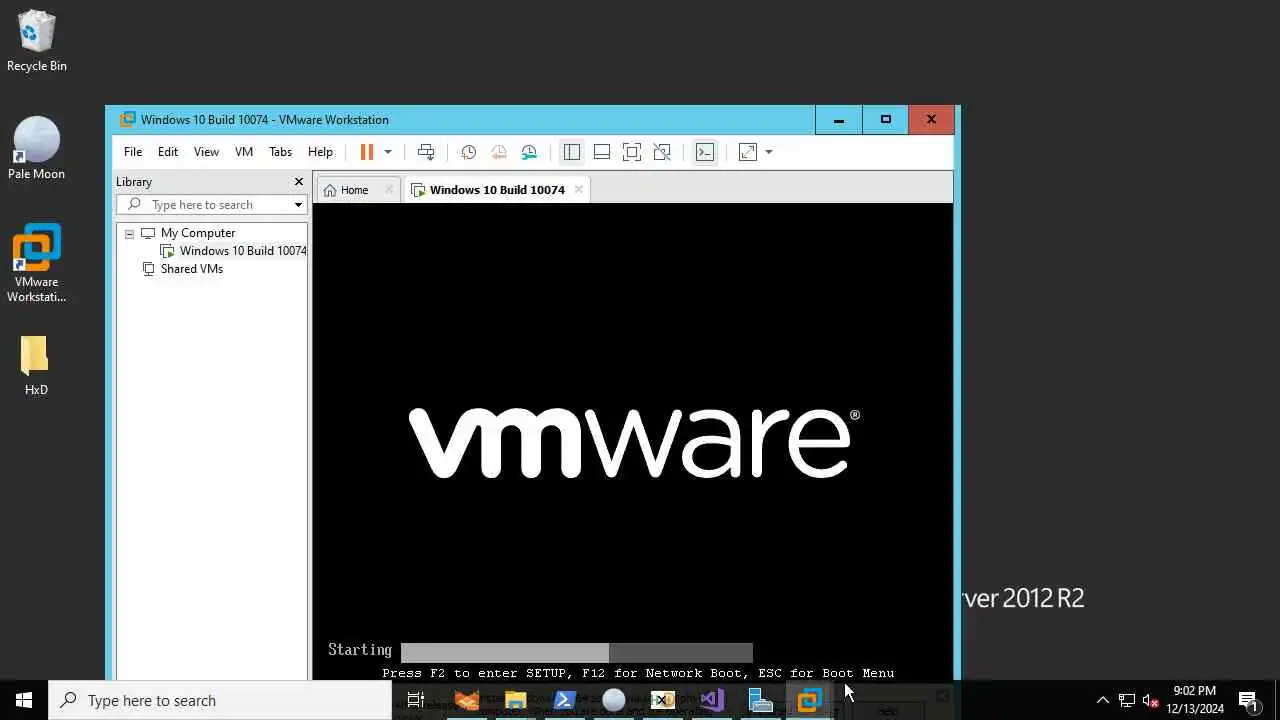Open HxD from the taskbar
This screenshot has height=720, width=1280.
(662, 700)
